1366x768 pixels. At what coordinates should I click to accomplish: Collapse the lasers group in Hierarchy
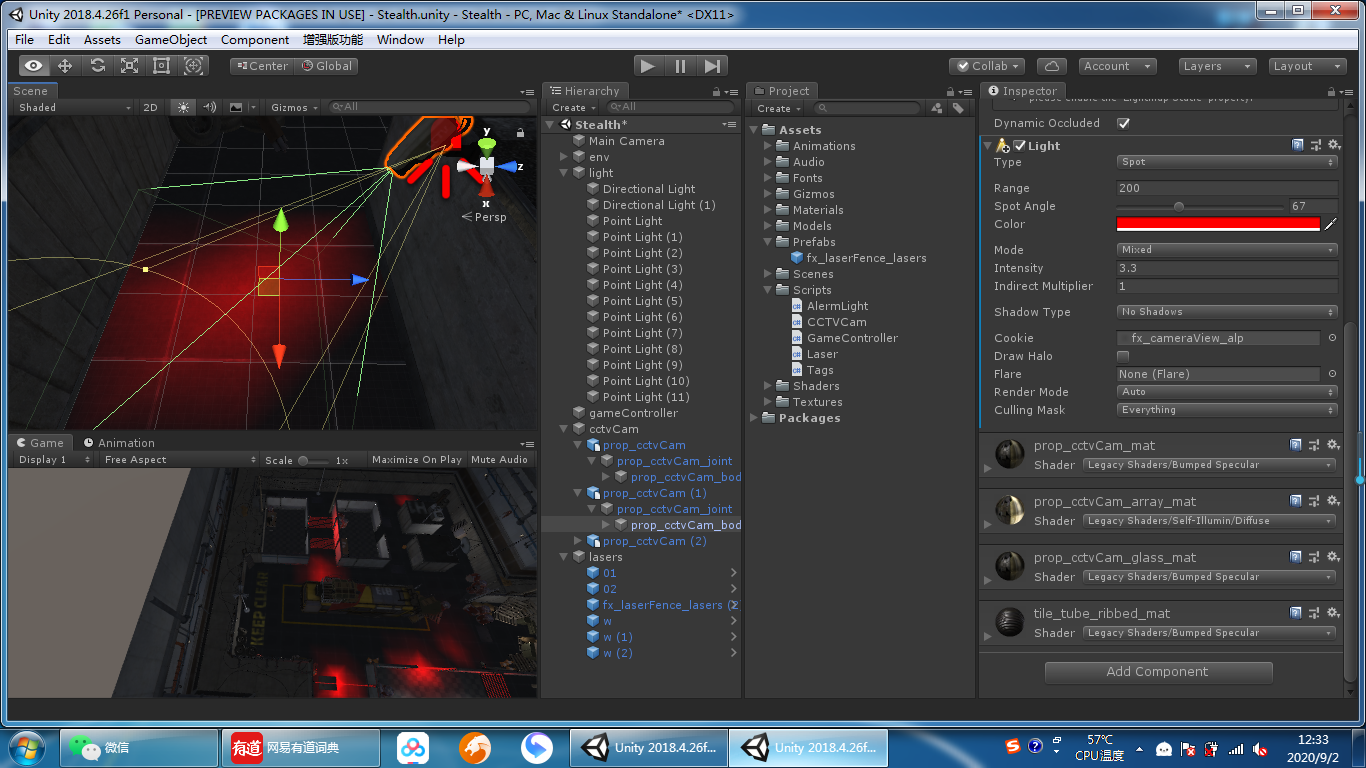tap(565, 557)
